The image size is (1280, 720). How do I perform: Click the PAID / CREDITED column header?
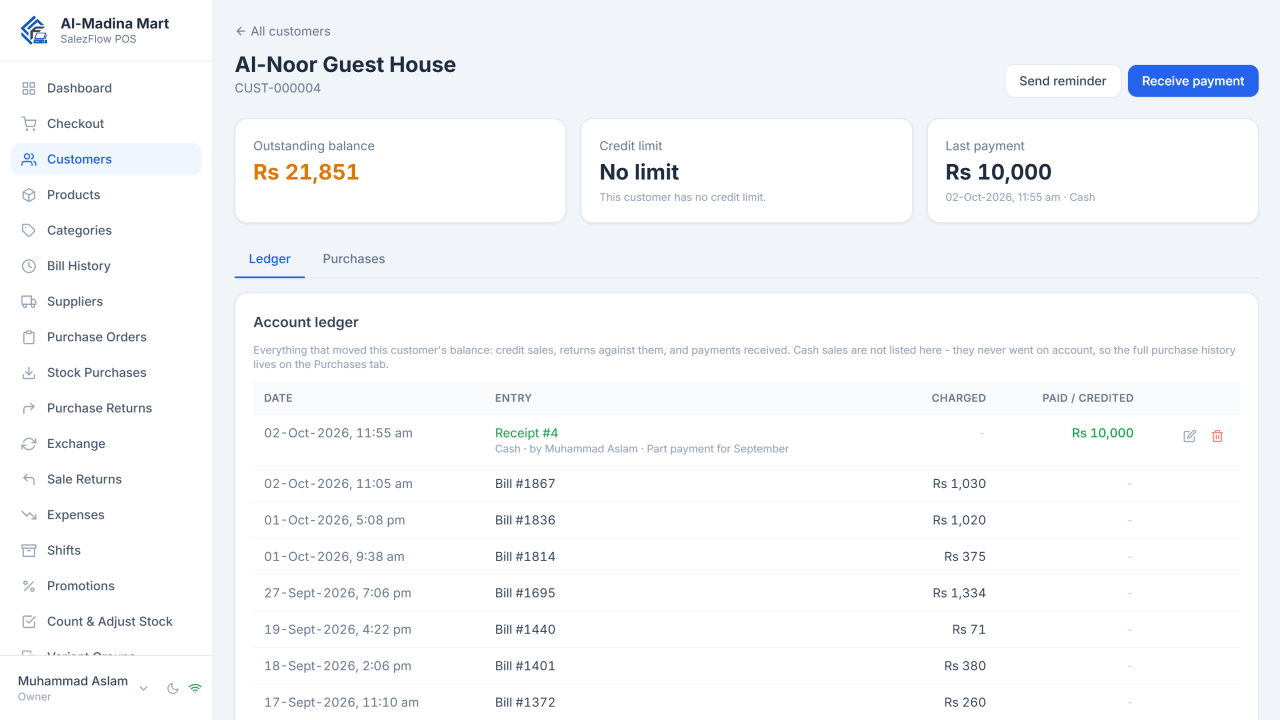point(1088,398)
